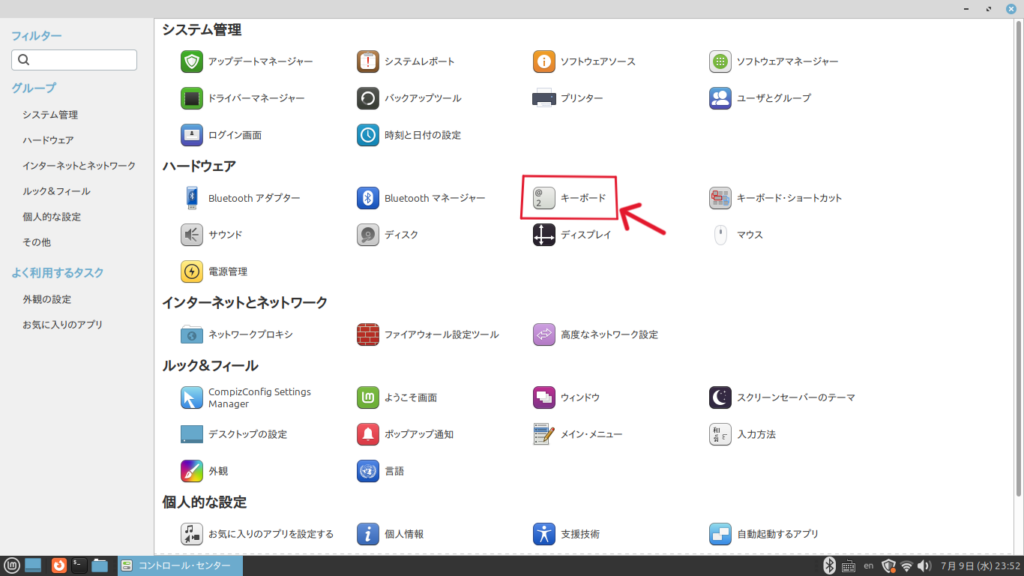Launch Firefox from the taskbar

pyautogui.click(x=59, y=566)
